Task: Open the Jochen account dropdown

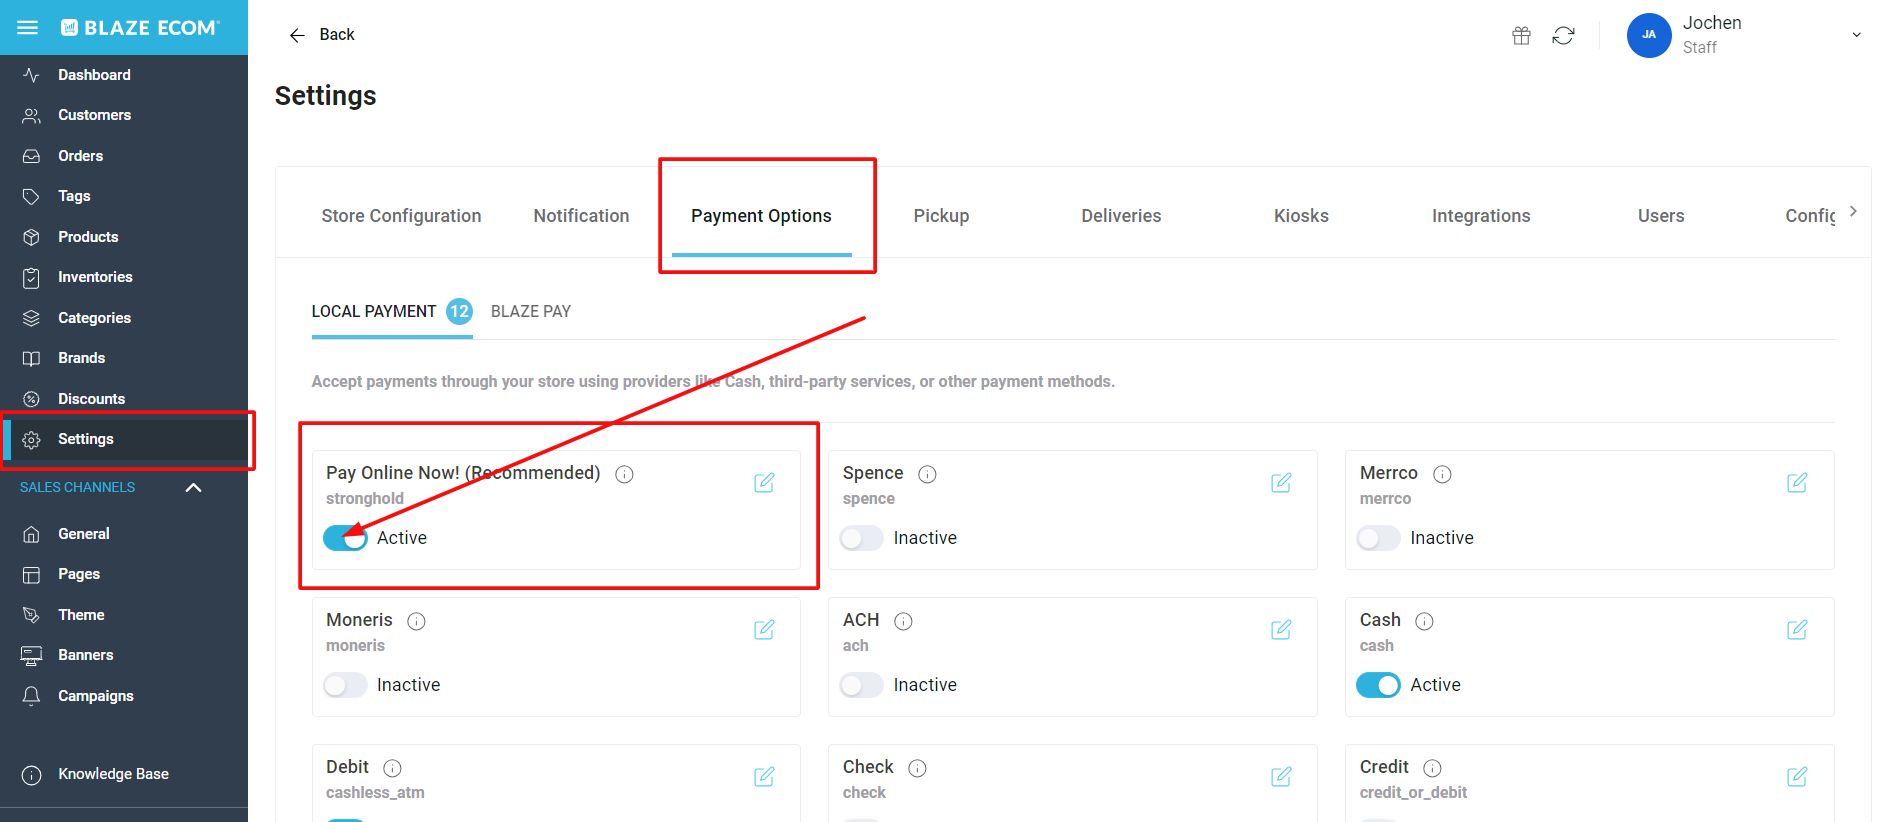Action: point(1857,34)
